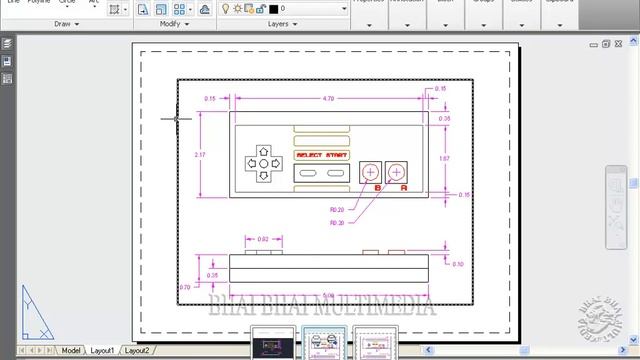Expand the Clipboard panel arrow
The image size is (640, 360).
tap(560, 25)
